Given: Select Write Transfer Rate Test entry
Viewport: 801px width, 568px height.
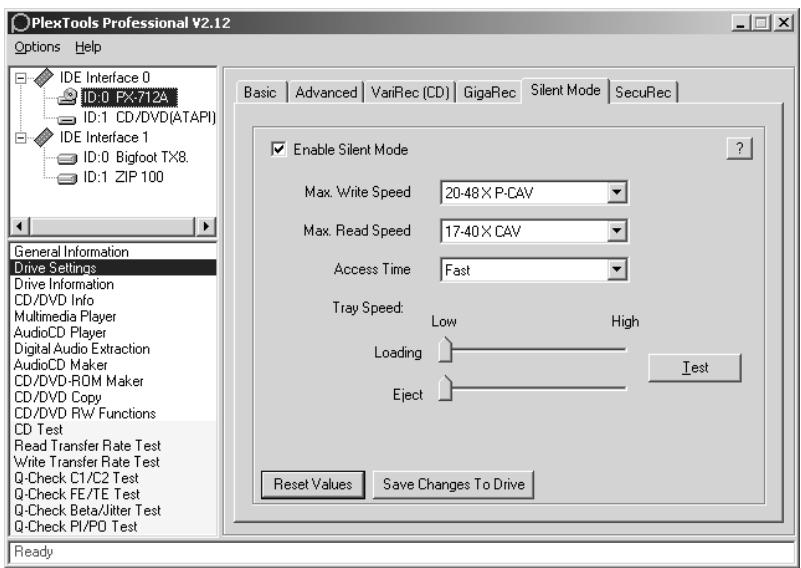Looking at the screenshot, I should point(113,462).
